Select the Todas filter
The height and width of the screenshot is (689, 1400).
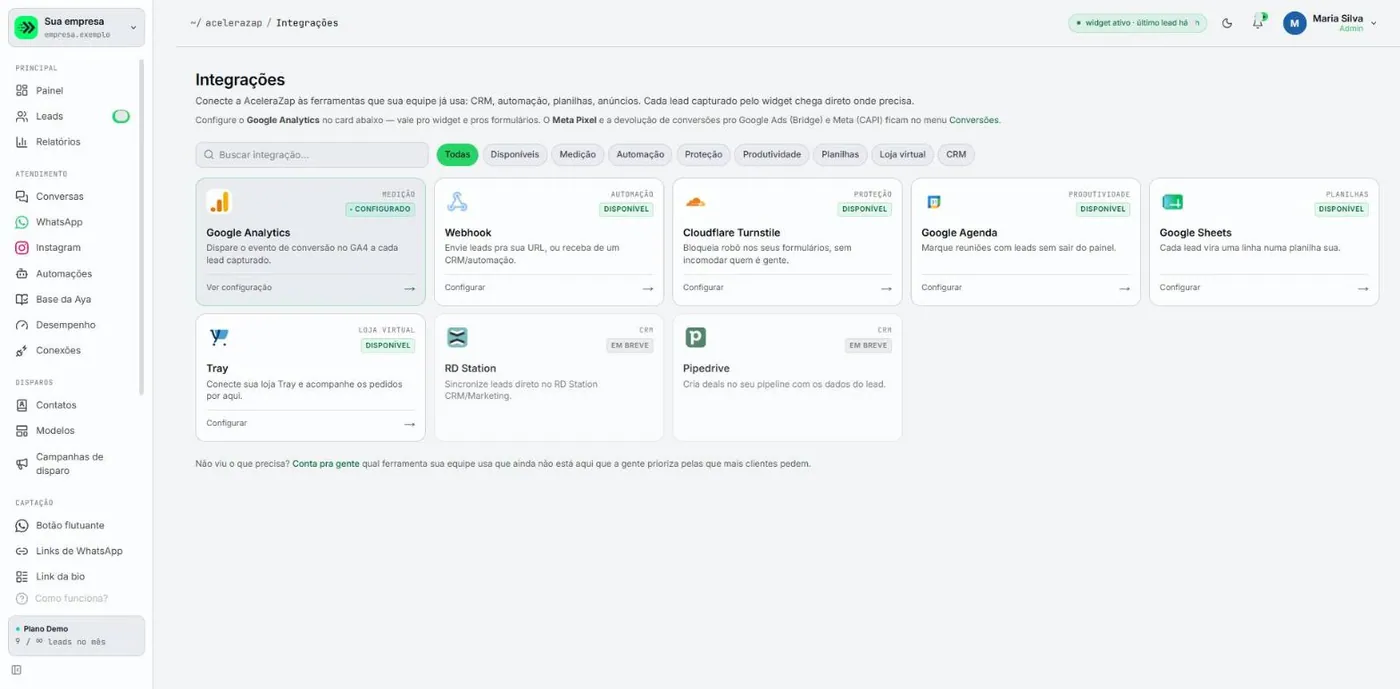pos(457,155)
